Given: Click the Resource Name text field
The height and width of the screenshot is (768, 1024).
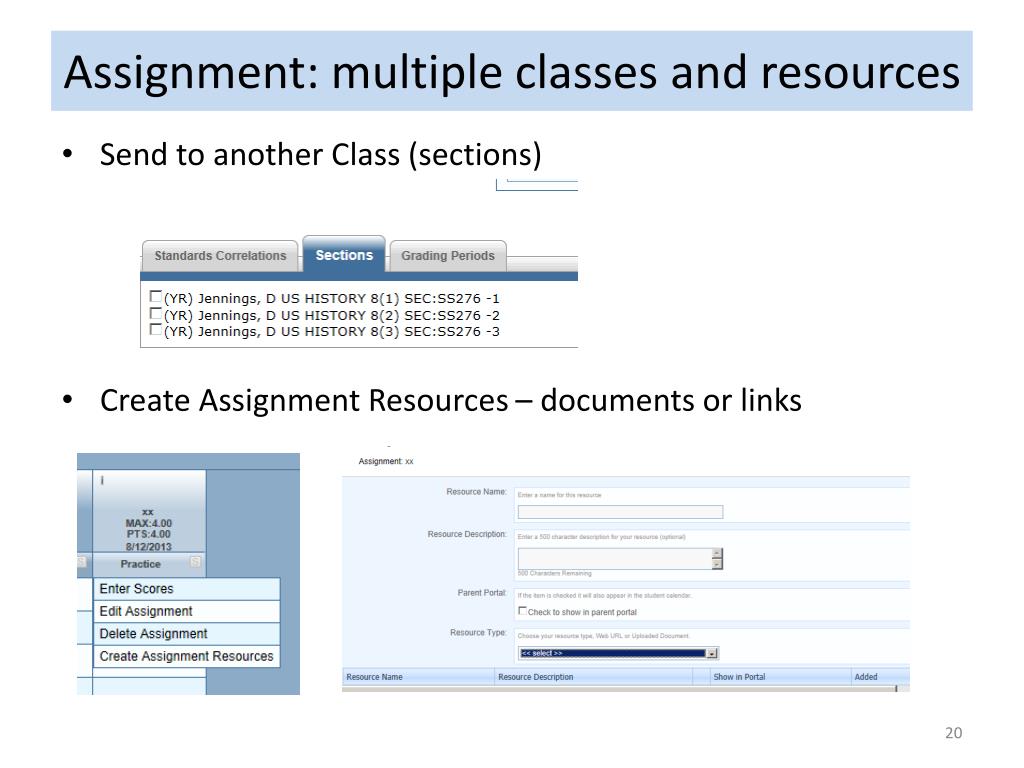Looking at the screenshot, I should click(620, 513).
